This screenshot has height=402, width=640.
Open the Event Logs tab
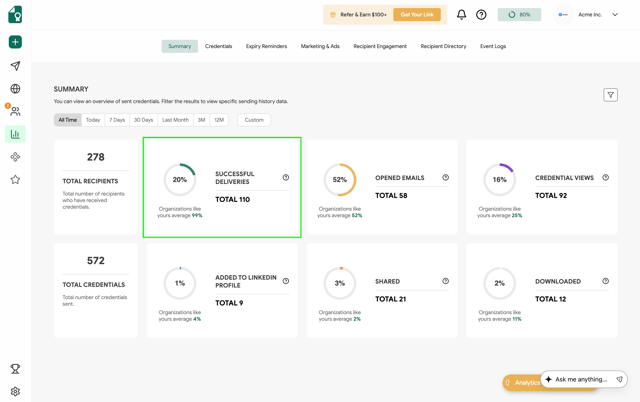point(493,46)
